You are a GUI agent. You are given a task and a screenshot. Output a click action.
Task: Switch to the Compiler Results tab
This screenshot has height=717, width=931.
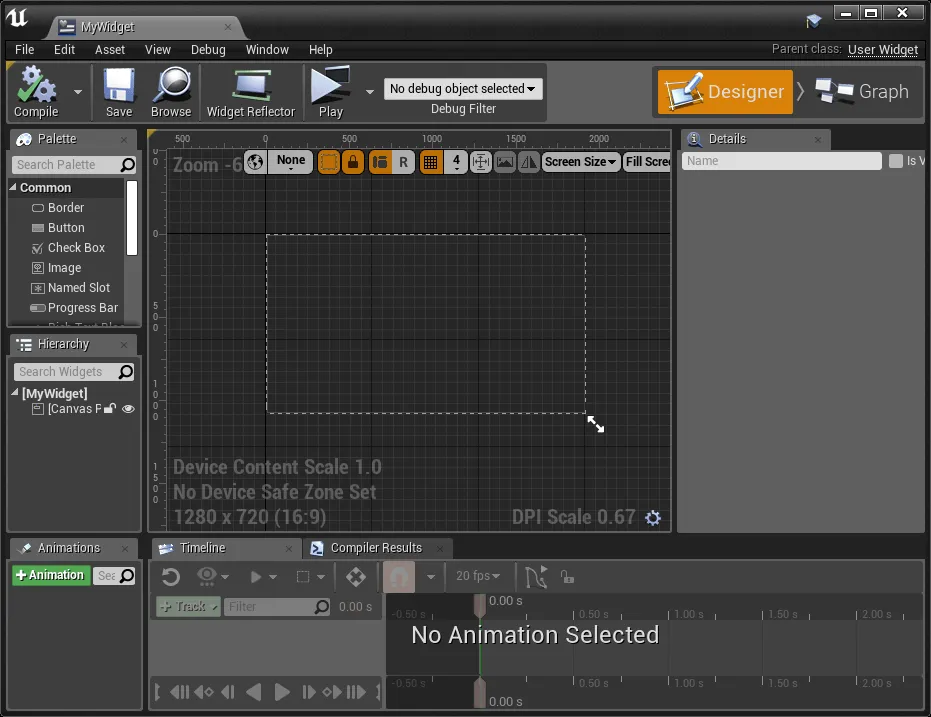tap(376, 548)
